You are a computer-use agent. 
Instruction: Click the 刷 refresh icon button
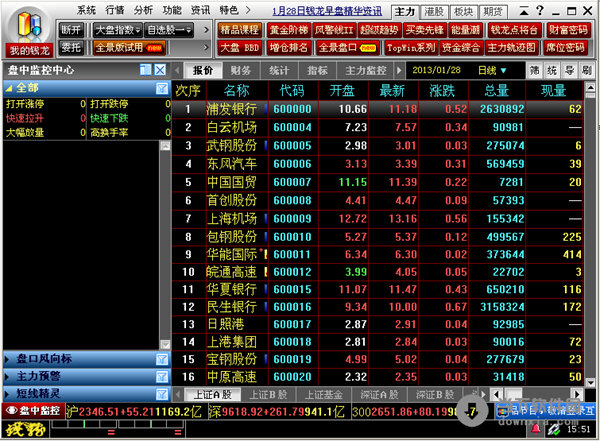pos(587,70)
